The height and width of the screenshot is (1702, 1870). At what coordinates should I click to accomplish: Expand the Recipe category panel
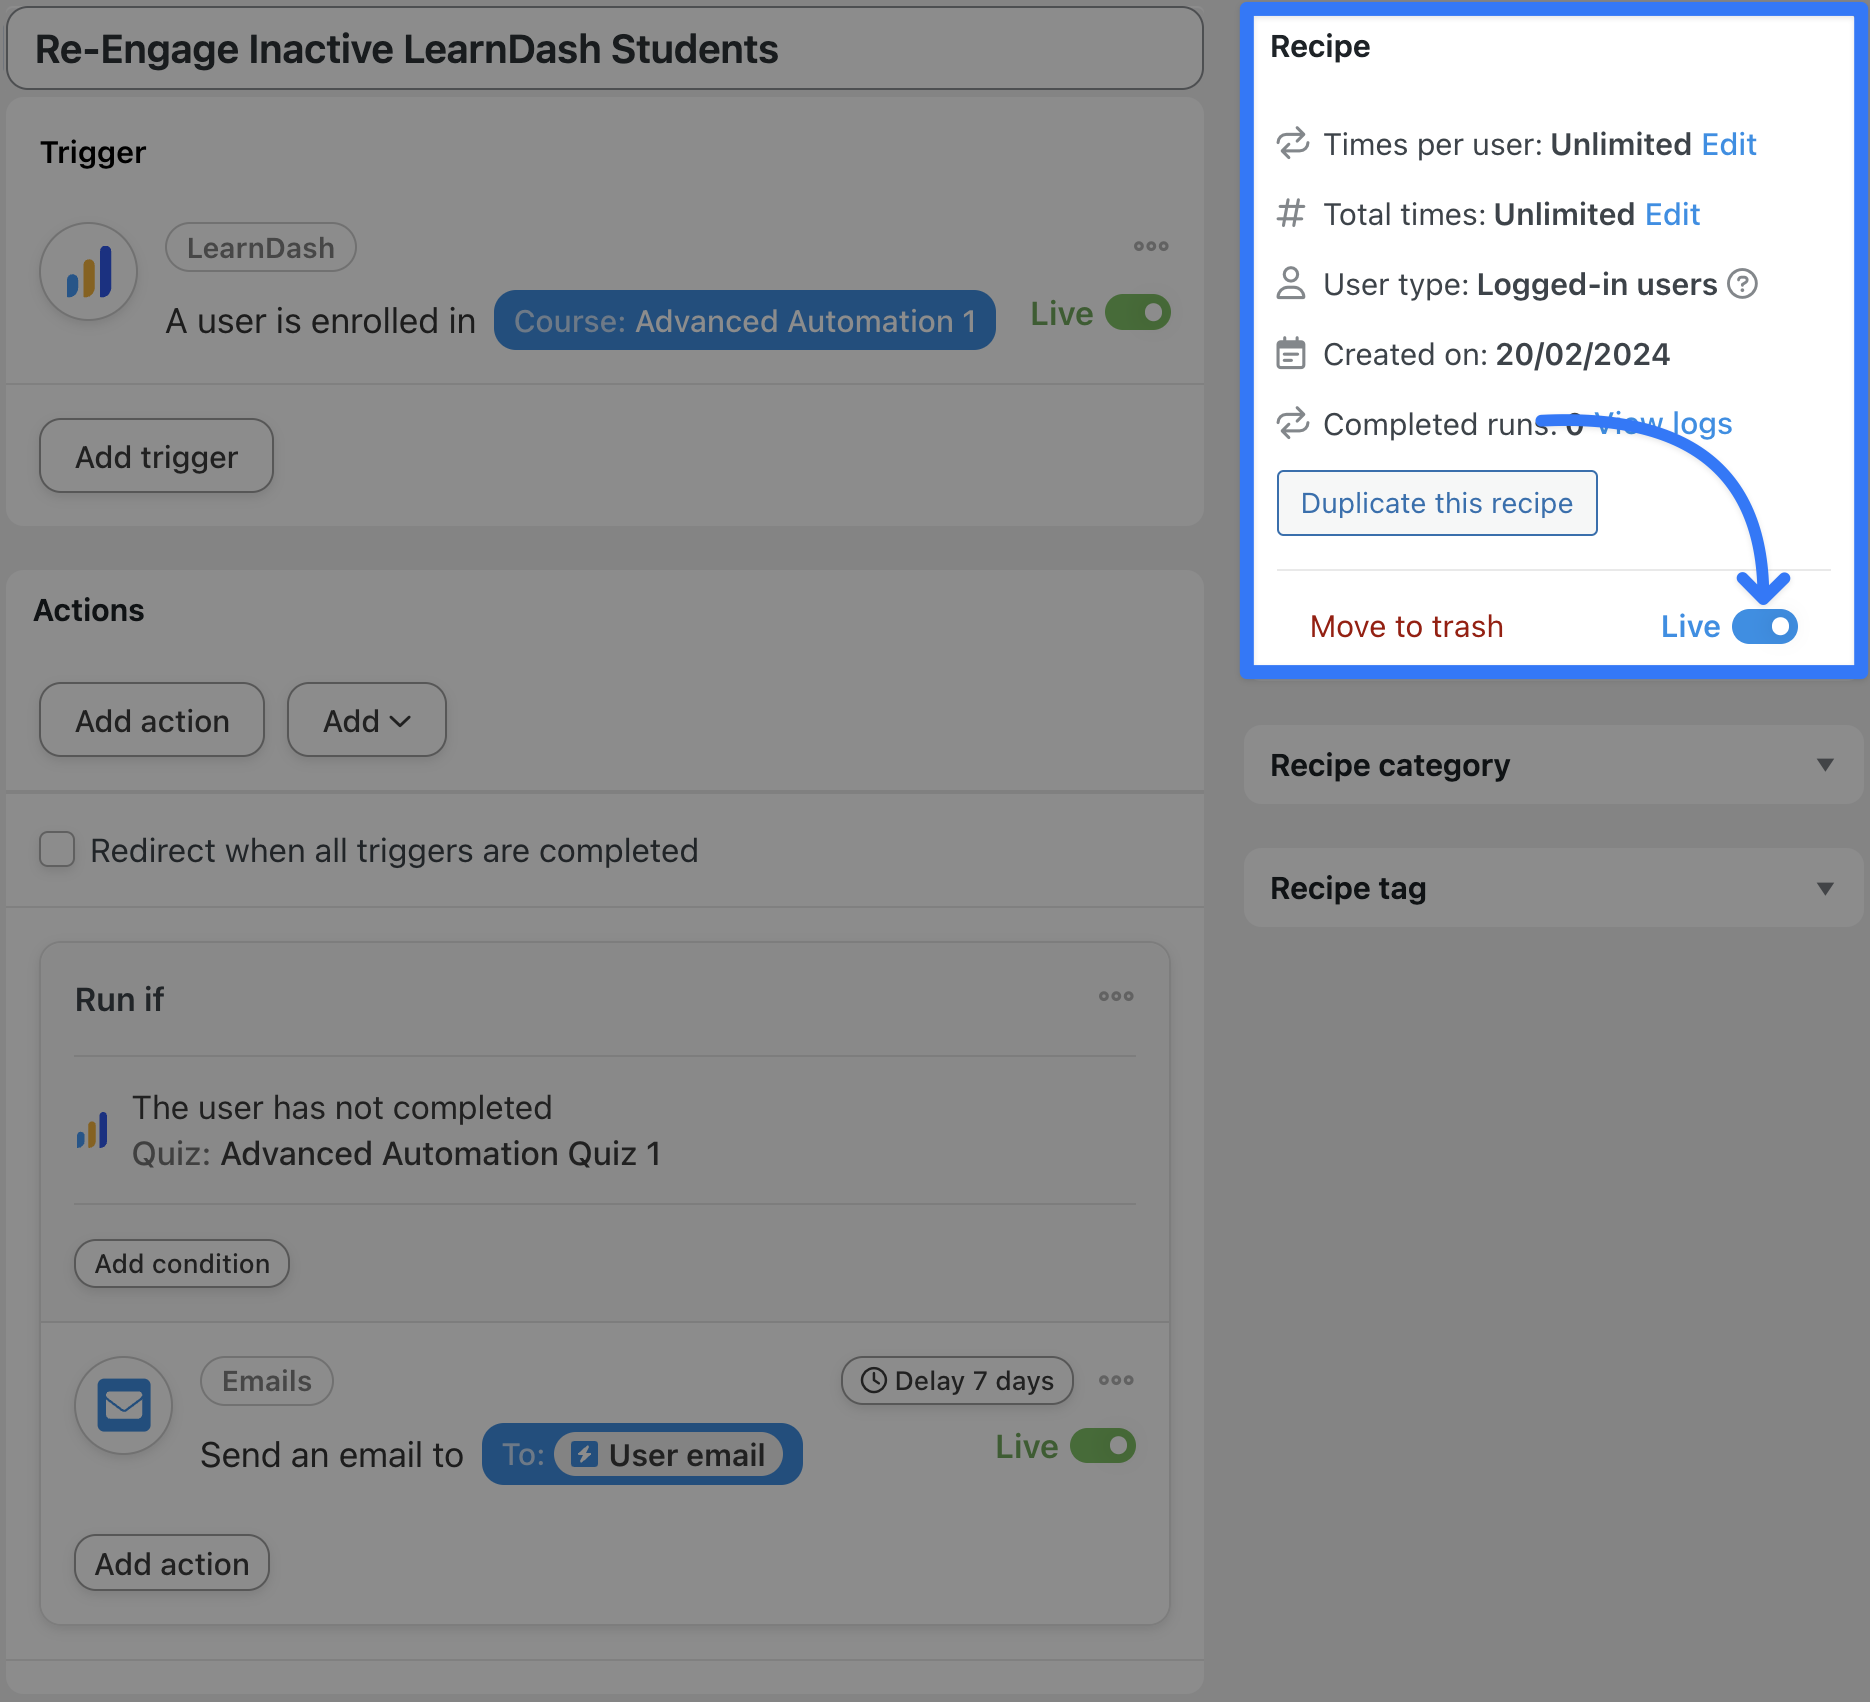1826,765
